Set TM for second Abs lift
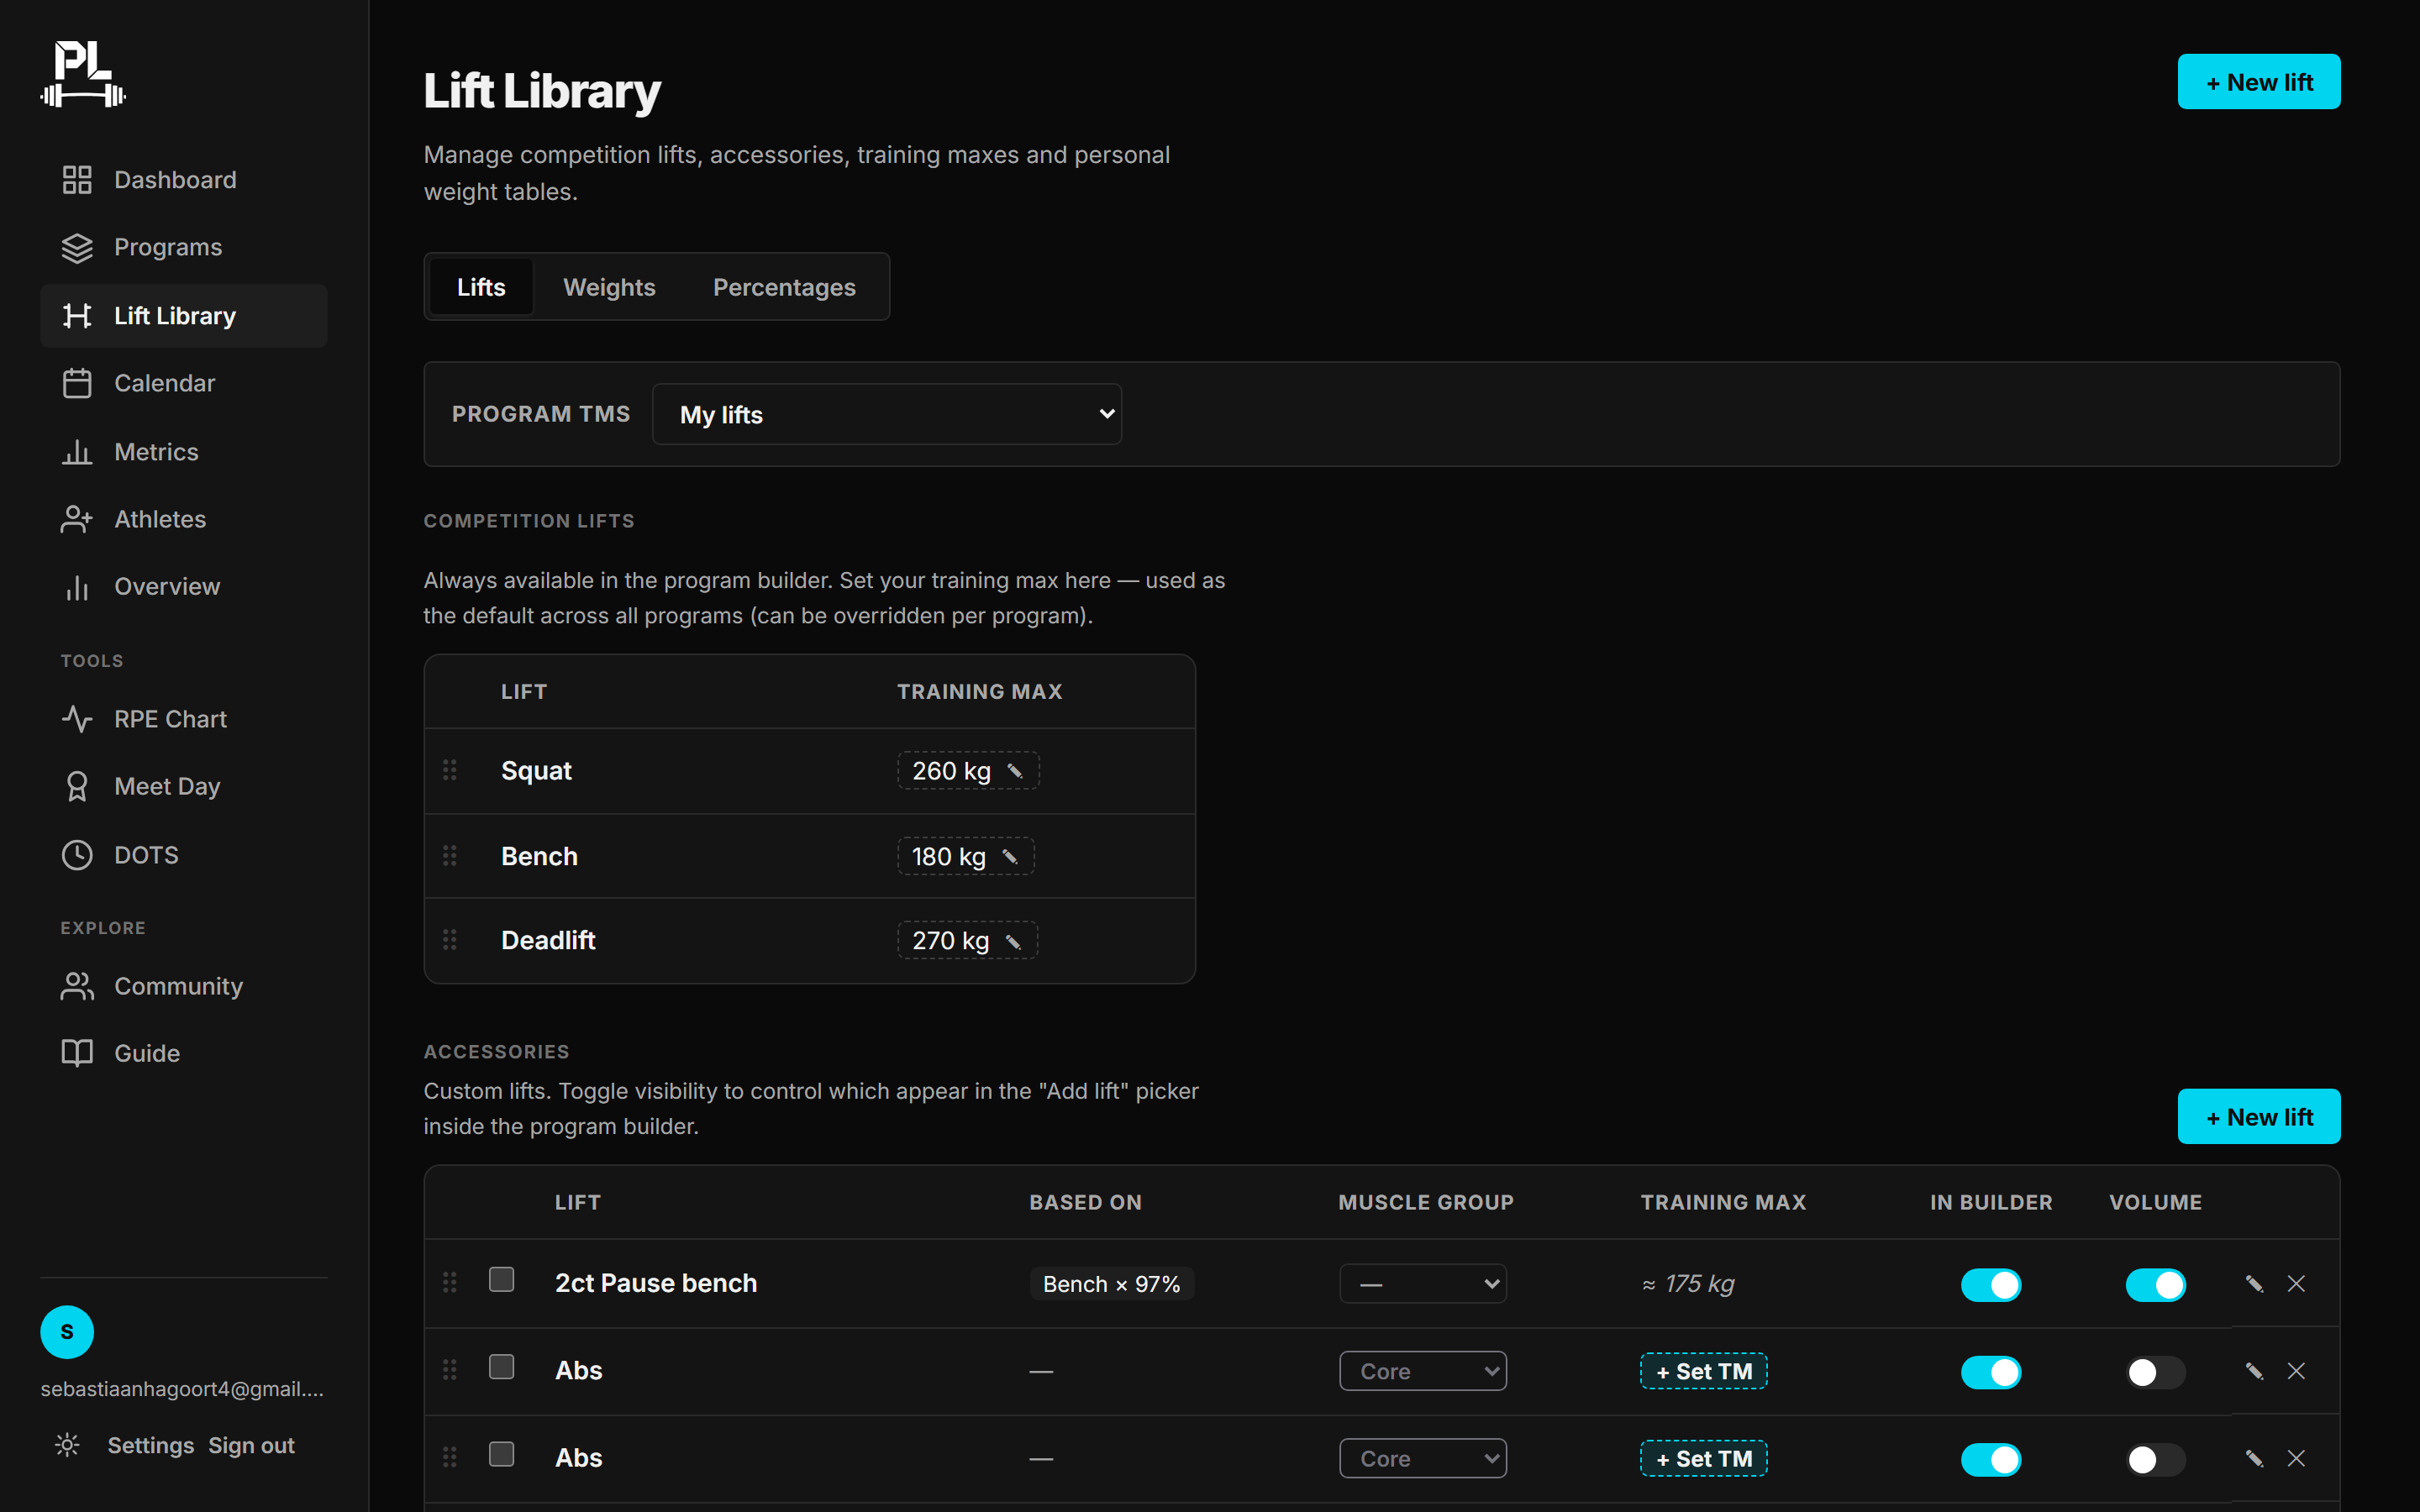Screen dimensions: 2420x1512 tap(1704, 1459)
